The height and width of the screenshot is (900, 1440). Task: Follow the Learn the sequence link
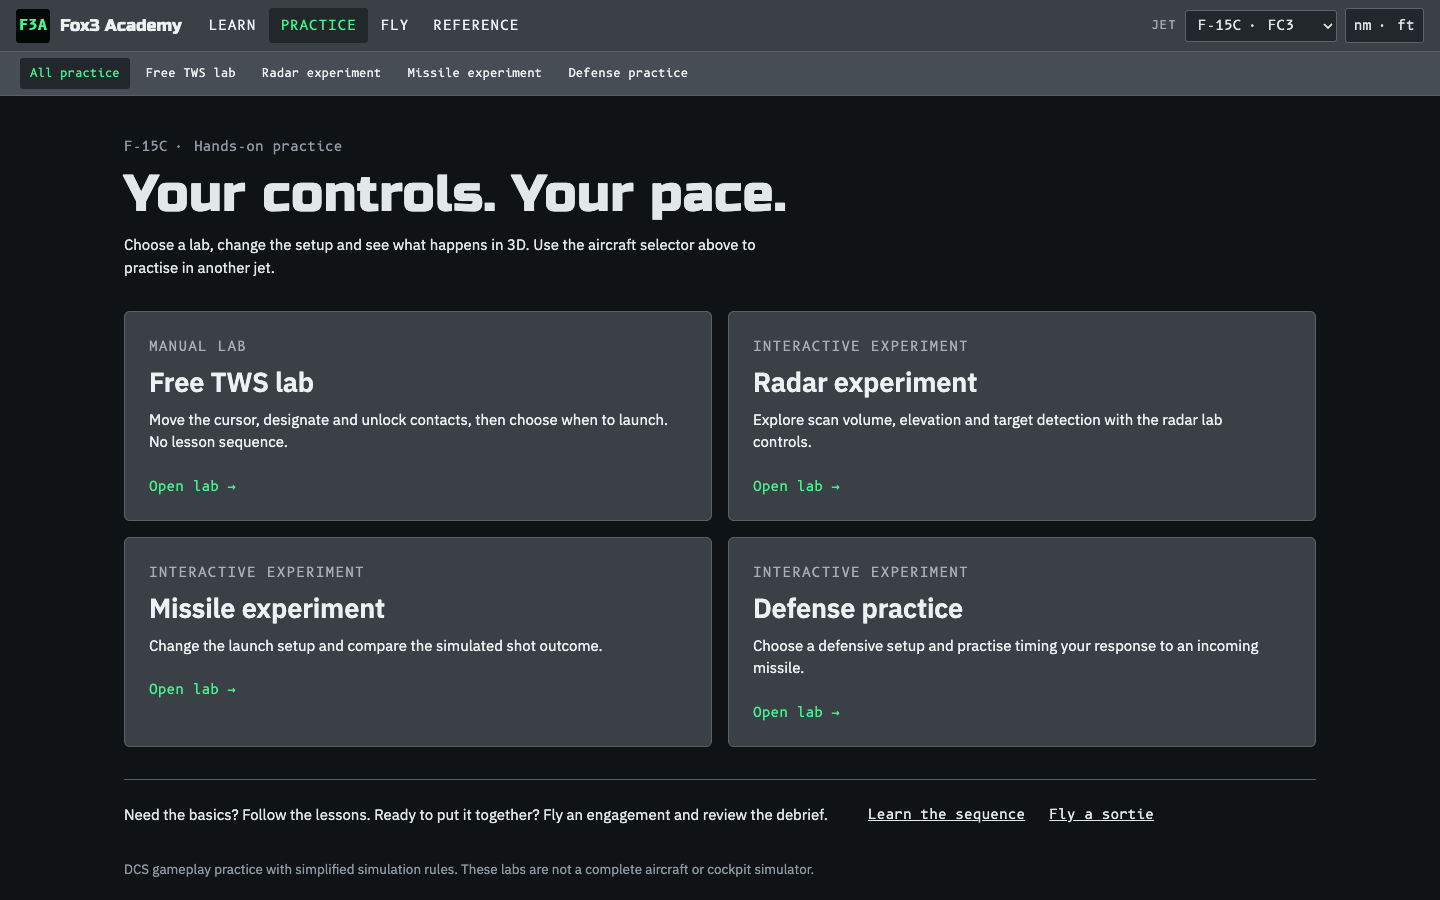[x=946, y=814]
